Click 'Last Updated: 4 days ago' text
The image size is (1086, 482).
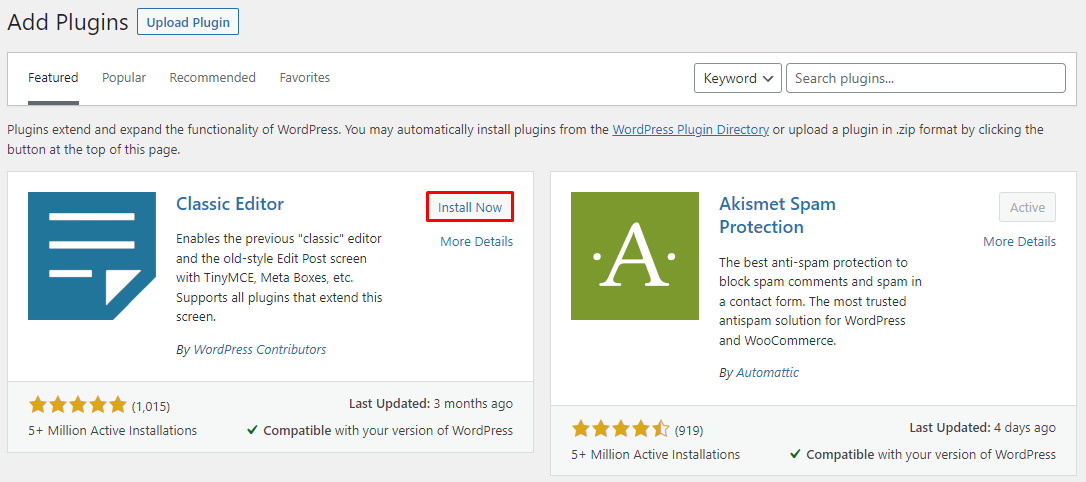983,428
